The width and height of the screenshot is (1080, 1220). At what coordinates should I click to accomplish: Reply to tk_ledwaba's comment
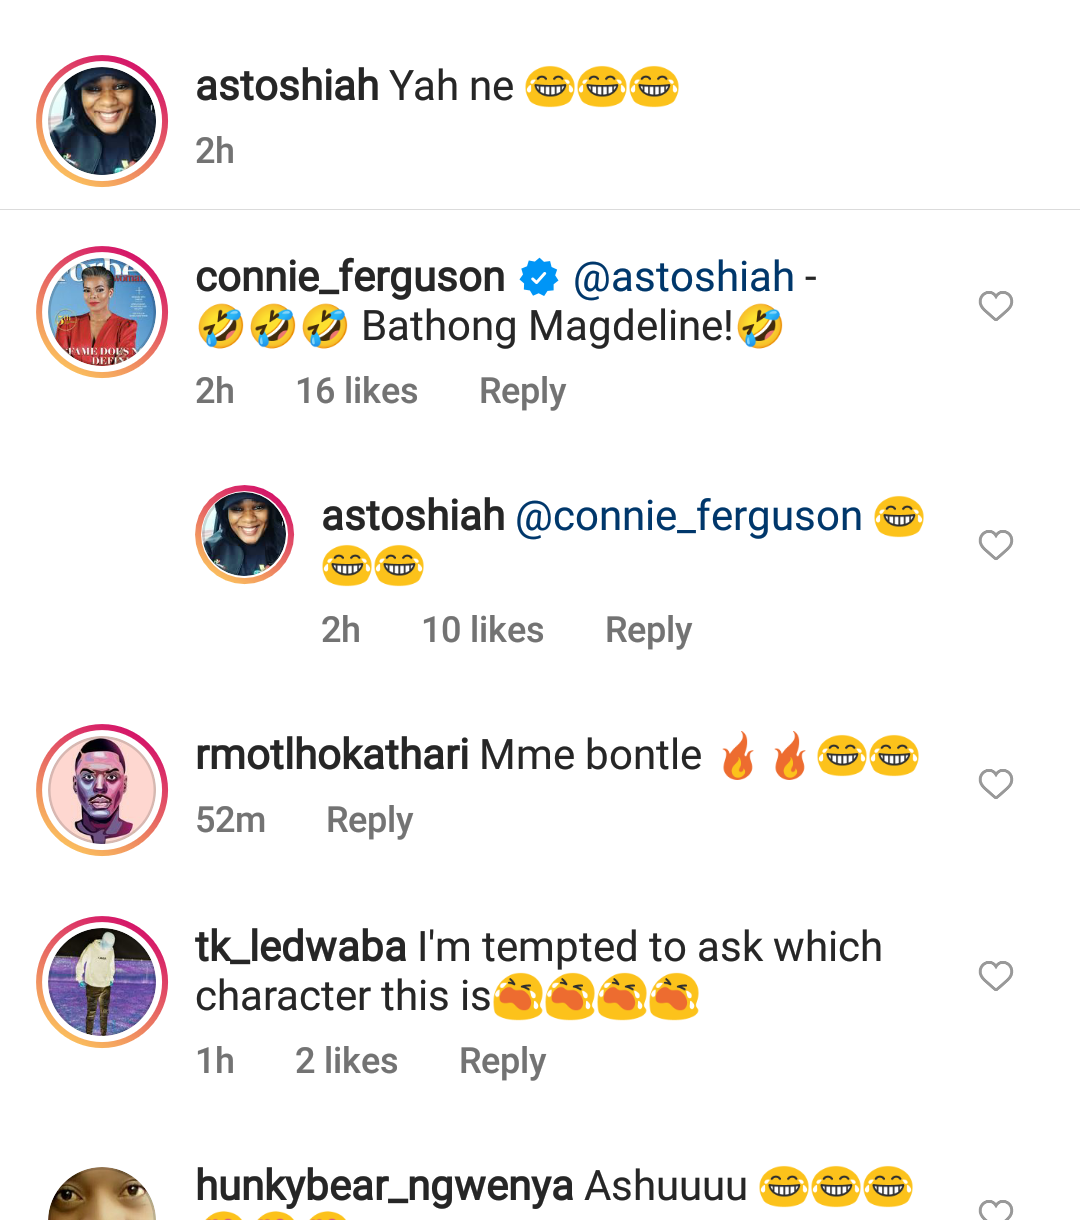[502, 1062]
